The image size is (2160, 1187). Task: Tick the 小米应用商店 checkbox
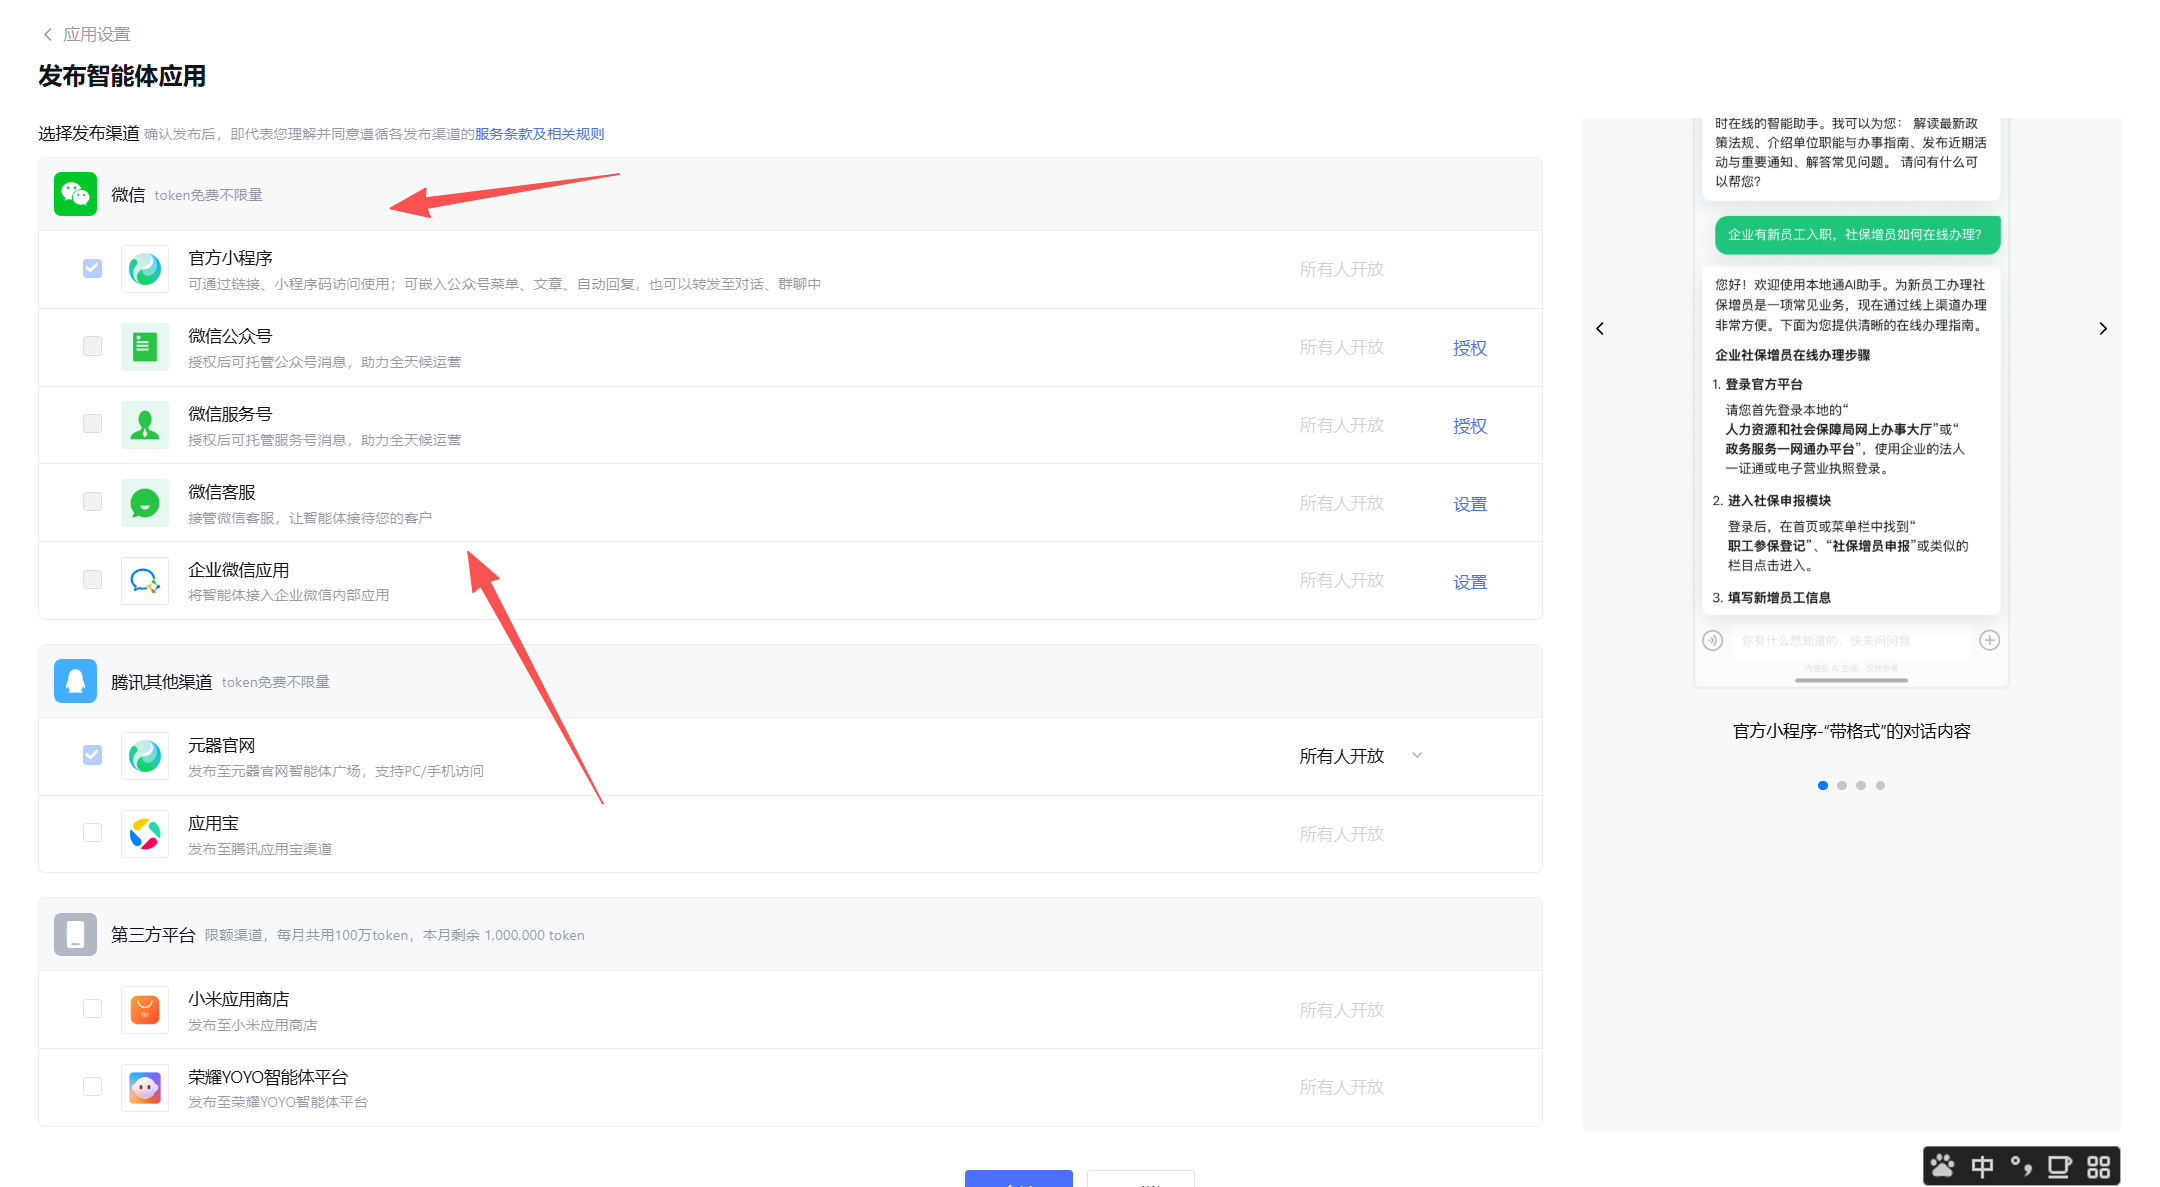click(x=92, y=1008)
